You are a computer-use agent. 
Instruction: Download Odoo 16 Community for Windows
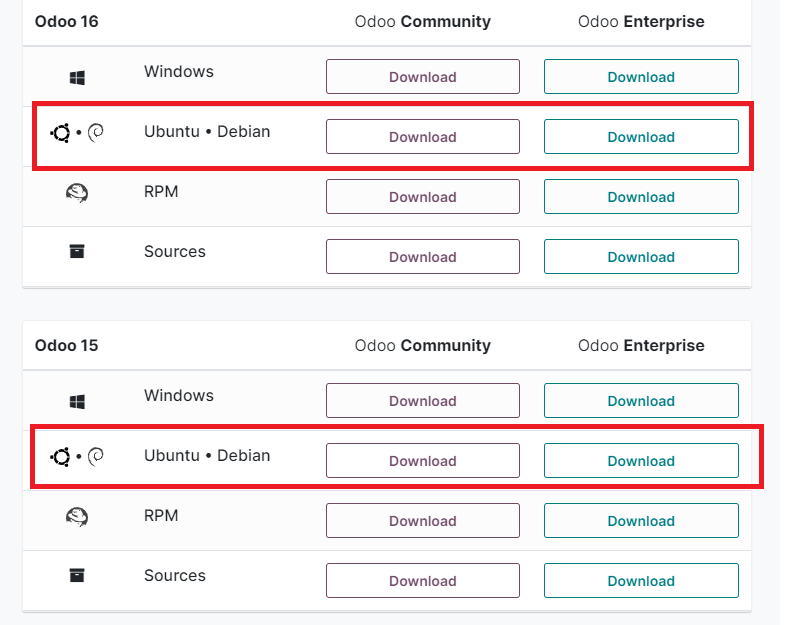[422, 77]
